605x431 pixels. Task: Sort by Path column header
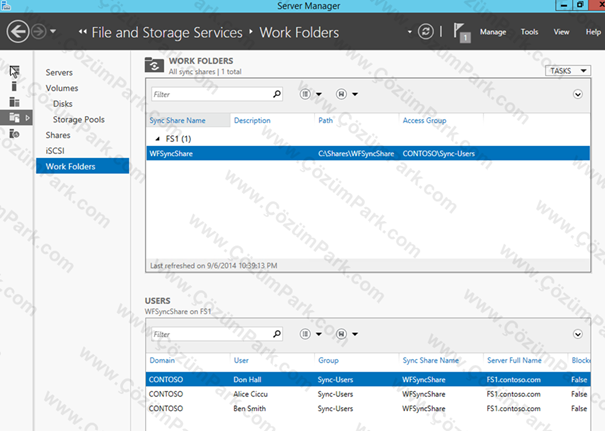(325, 120)
